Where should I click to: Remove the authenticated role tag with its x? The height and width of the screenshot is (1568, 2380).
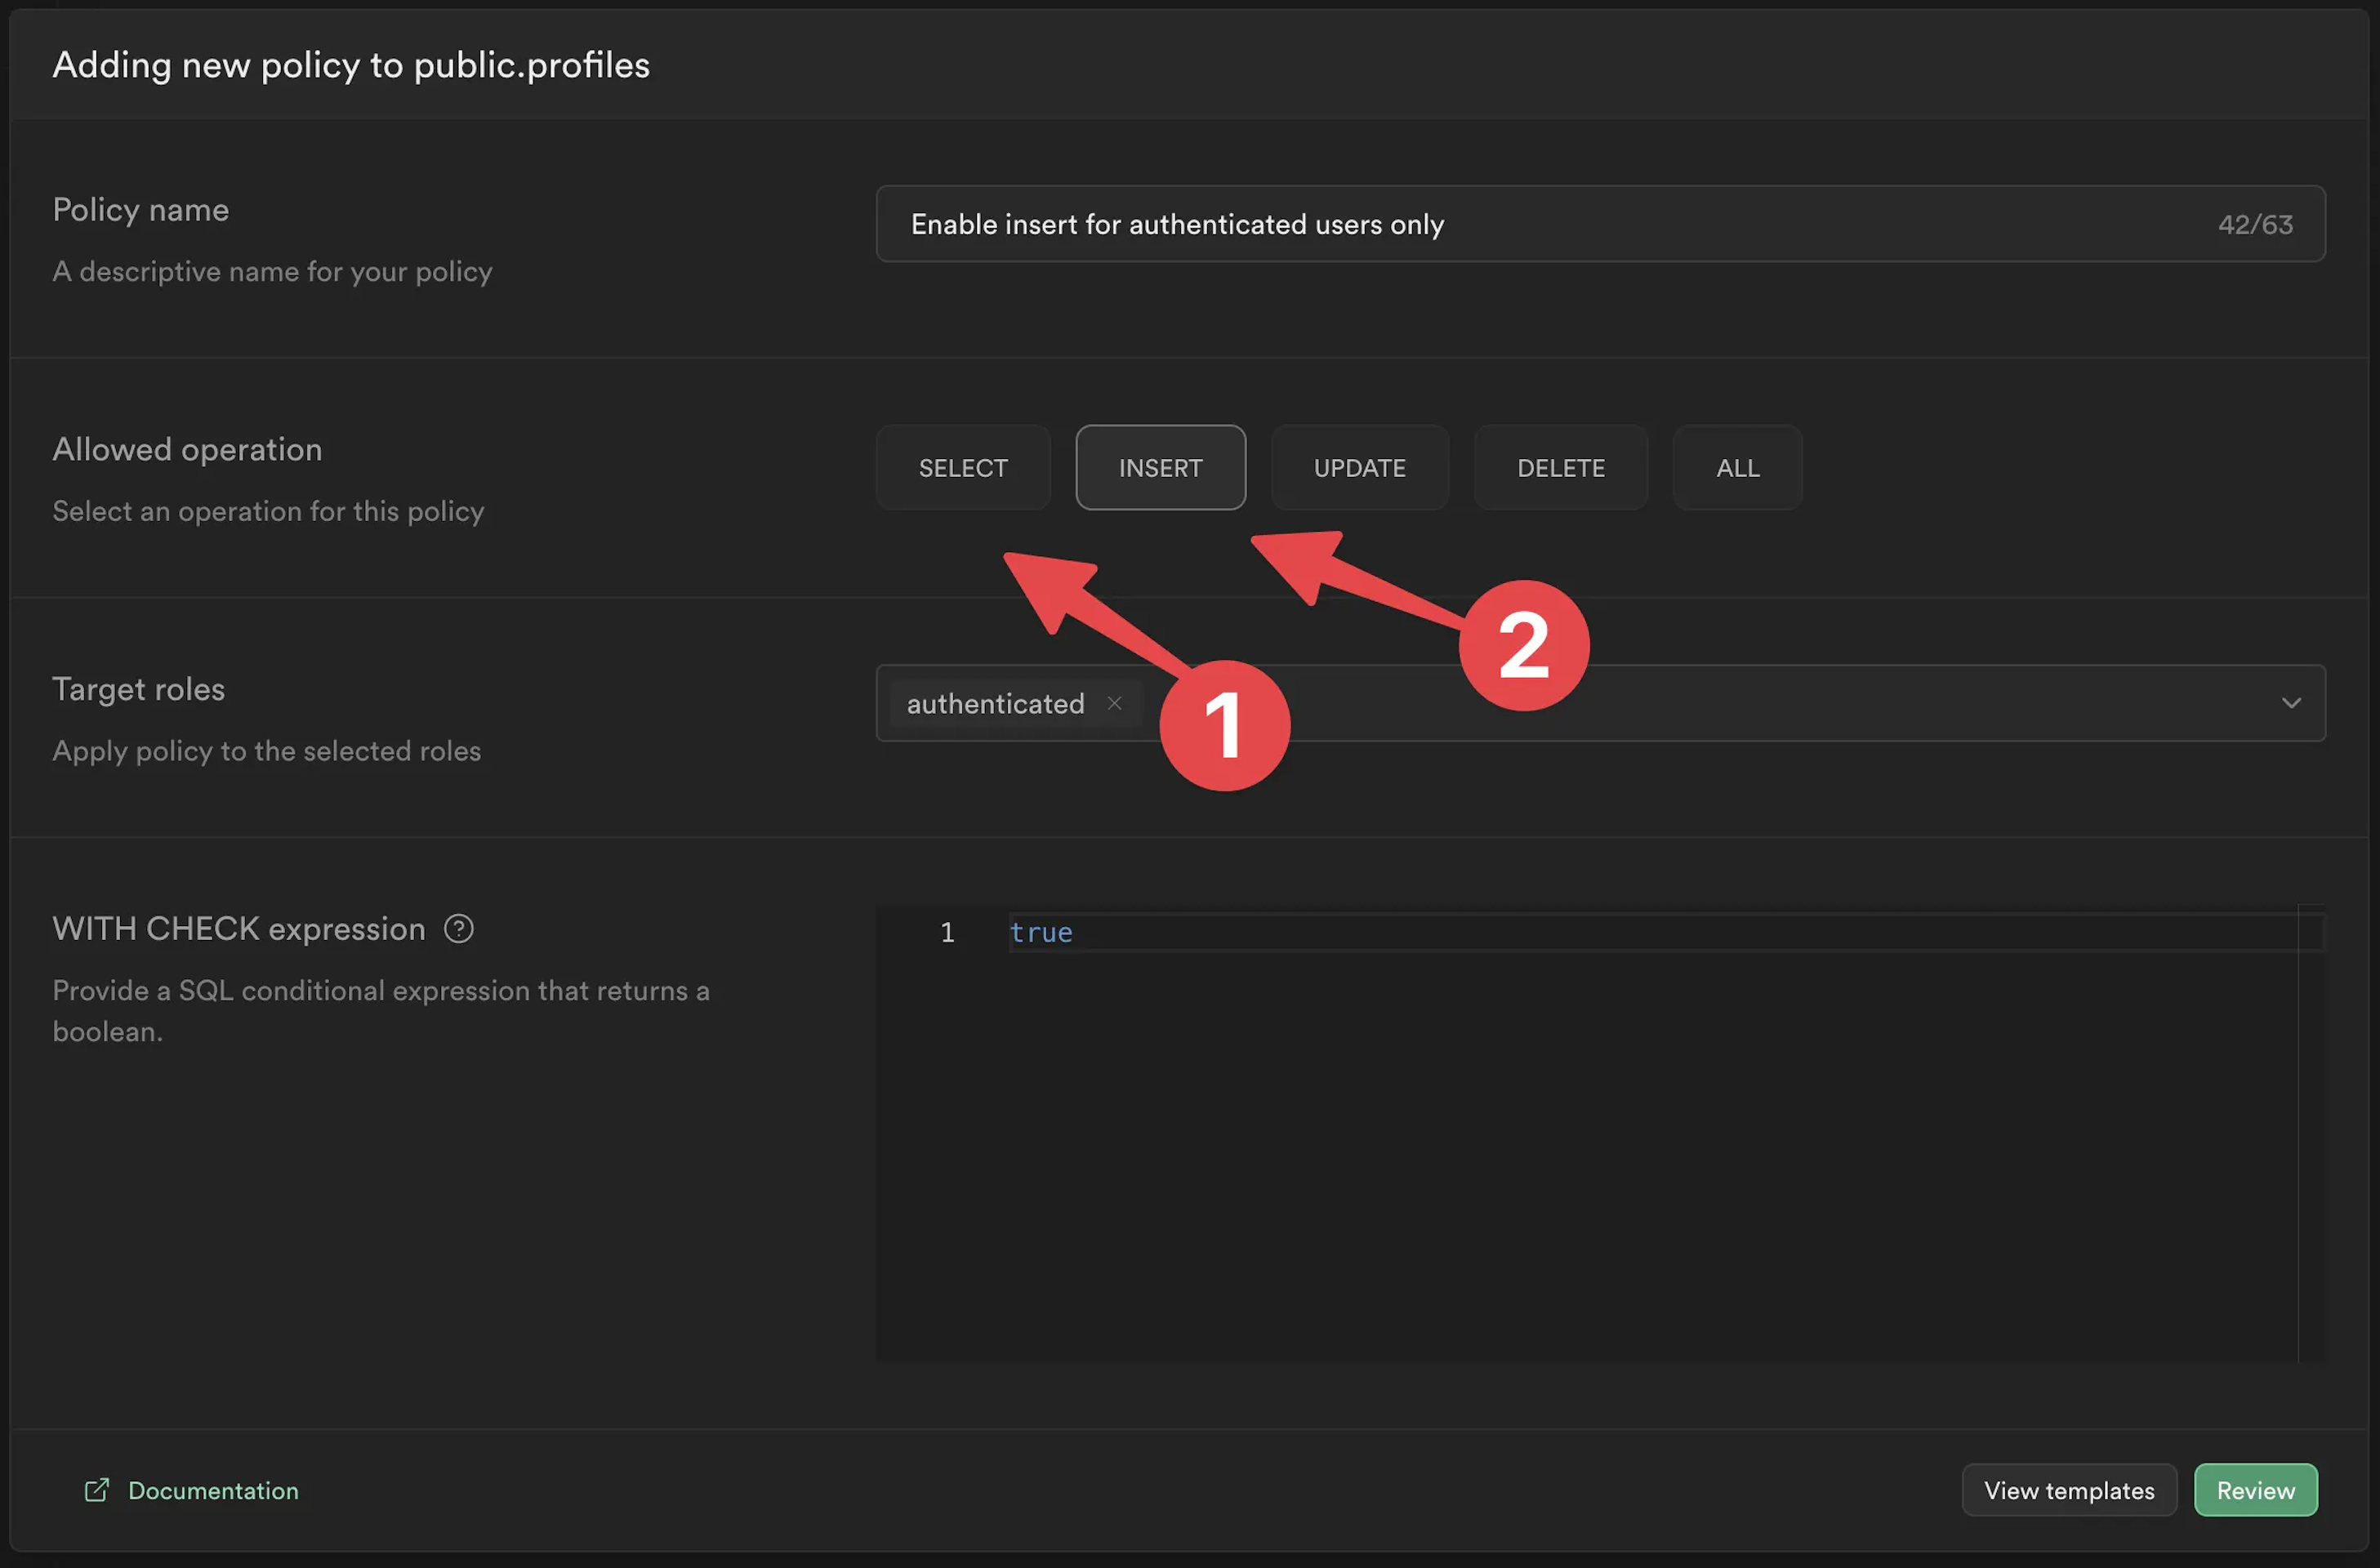tap(1114, 703)
